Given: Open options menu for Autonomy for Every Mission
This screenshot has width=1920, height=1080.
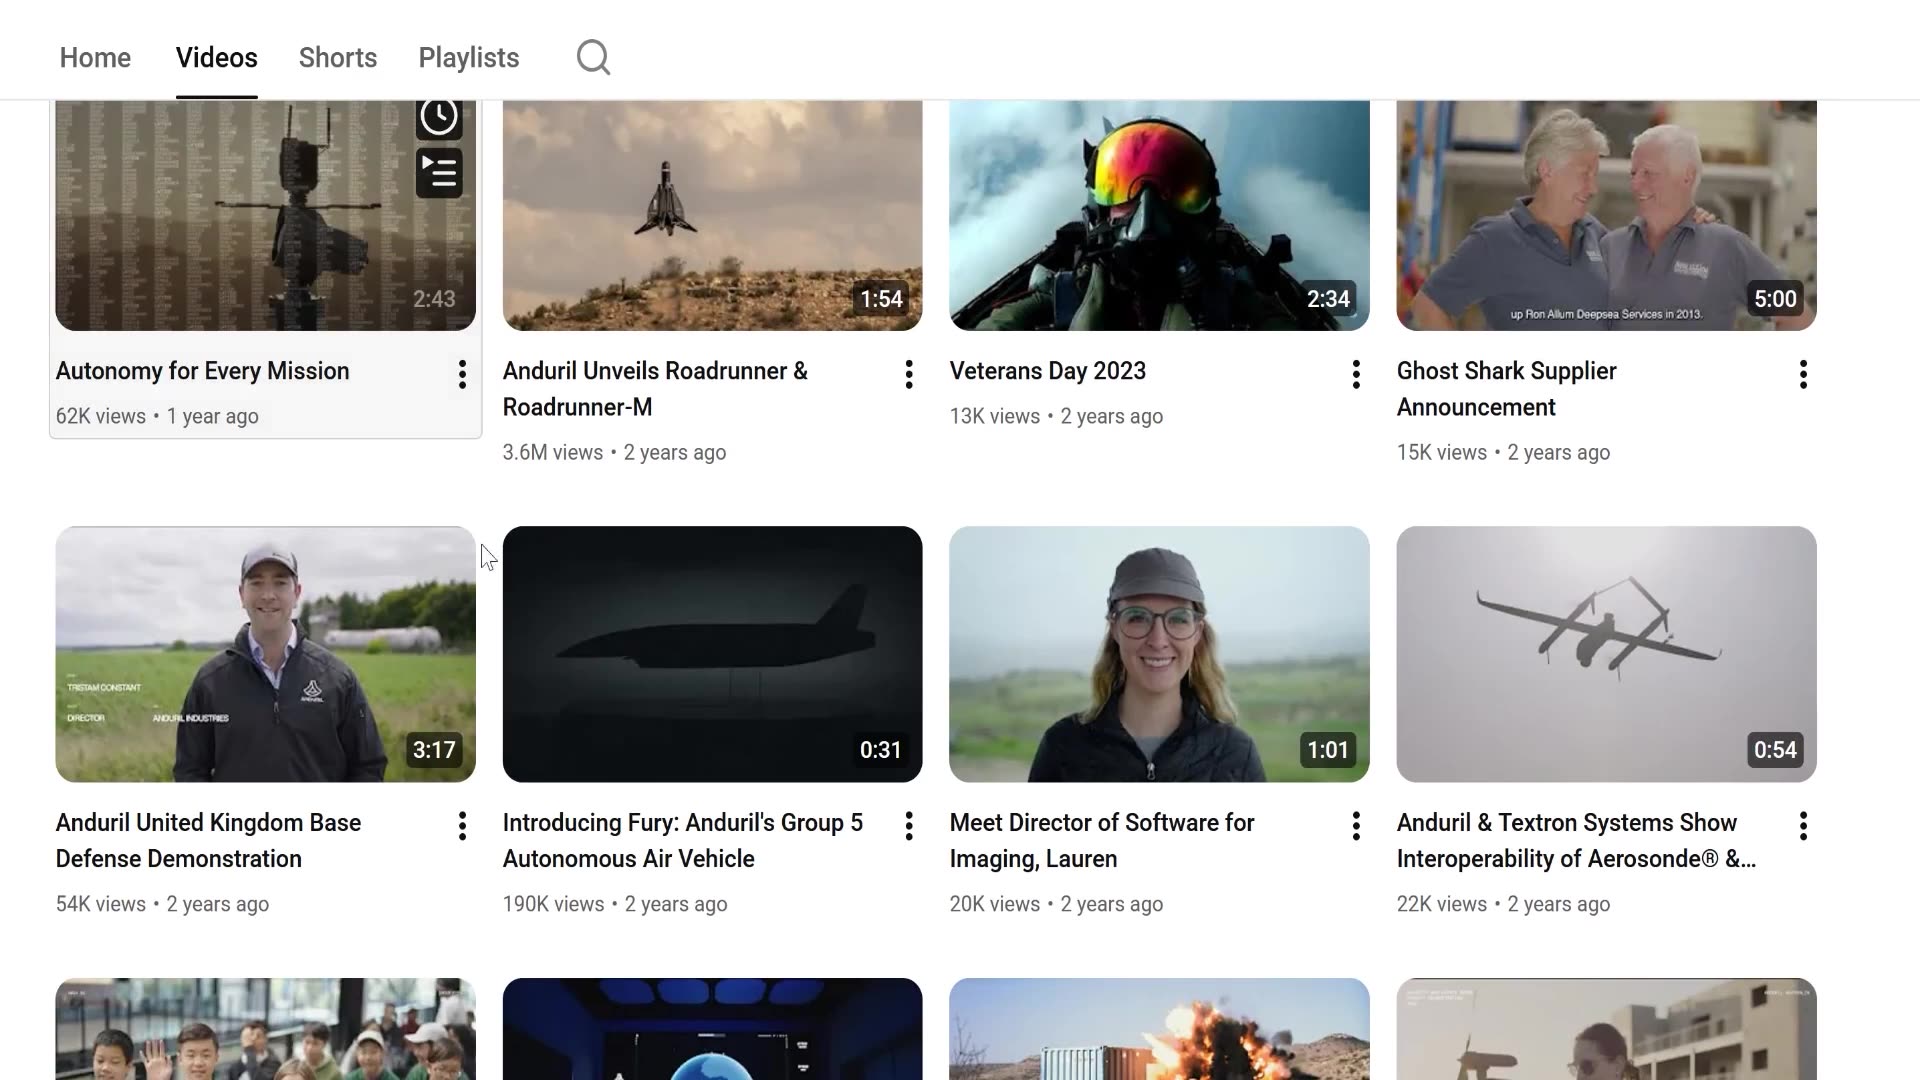Looking at the screenshot, I should [462, 374].
